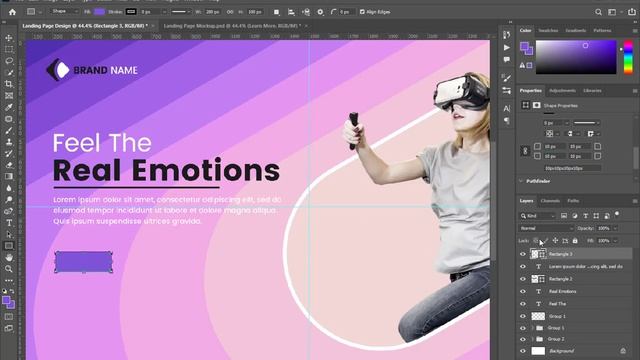This screenshot has width=640, height=360.
Task: Open the gear settings in options bar
Action: (320, 12)
